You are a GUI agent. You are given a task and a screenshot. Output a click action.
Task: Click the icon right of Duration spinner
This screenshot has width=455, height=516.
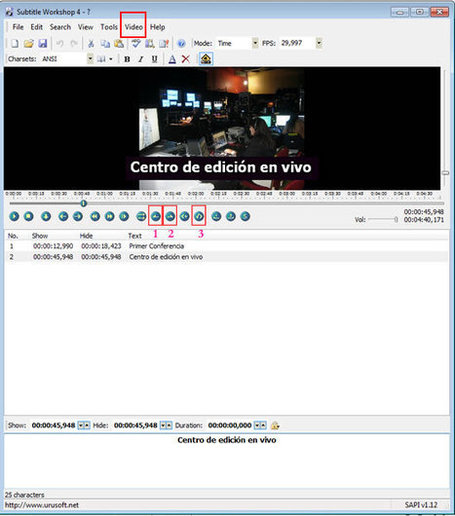275,425
